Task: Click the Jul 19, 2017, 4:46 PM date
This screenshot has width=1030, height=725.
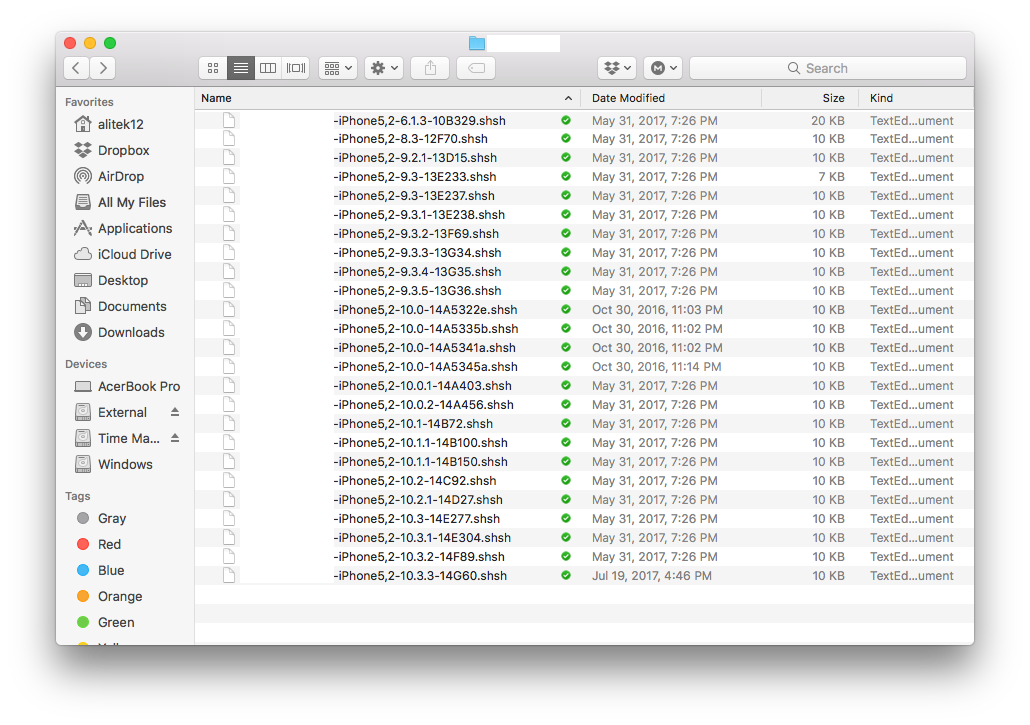Action: point(651,575)
